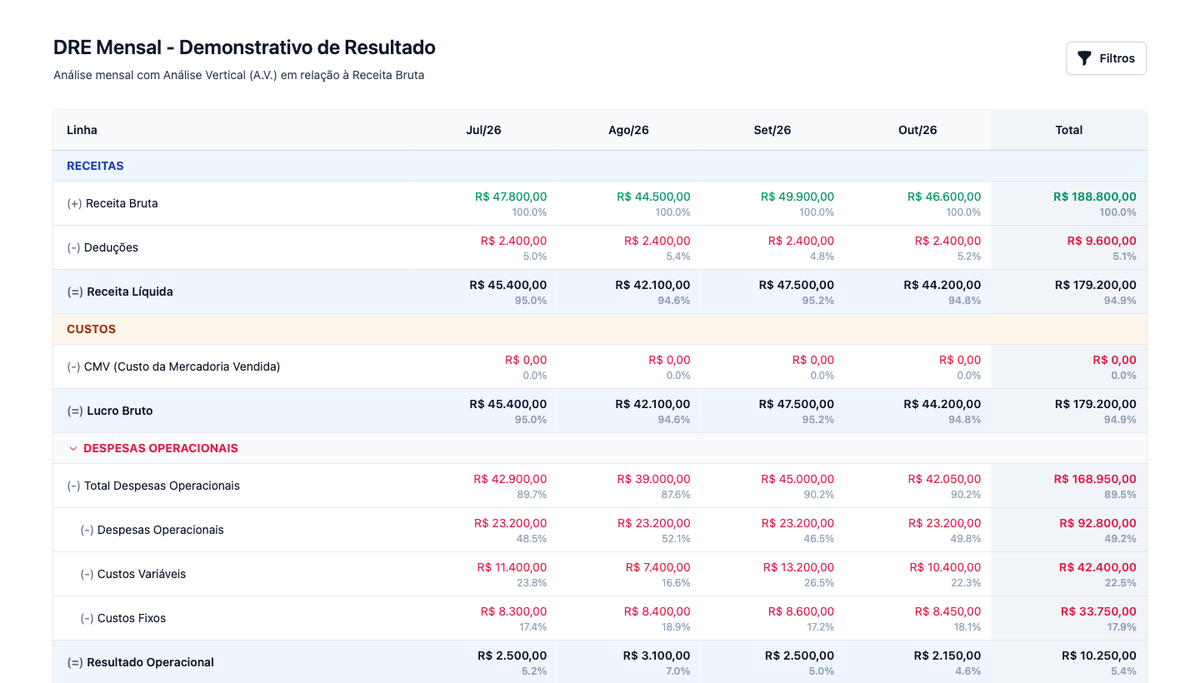Select the Custos Fixos sub-row
Viewport: 1200px width, 683px height.
coord(600,618)
